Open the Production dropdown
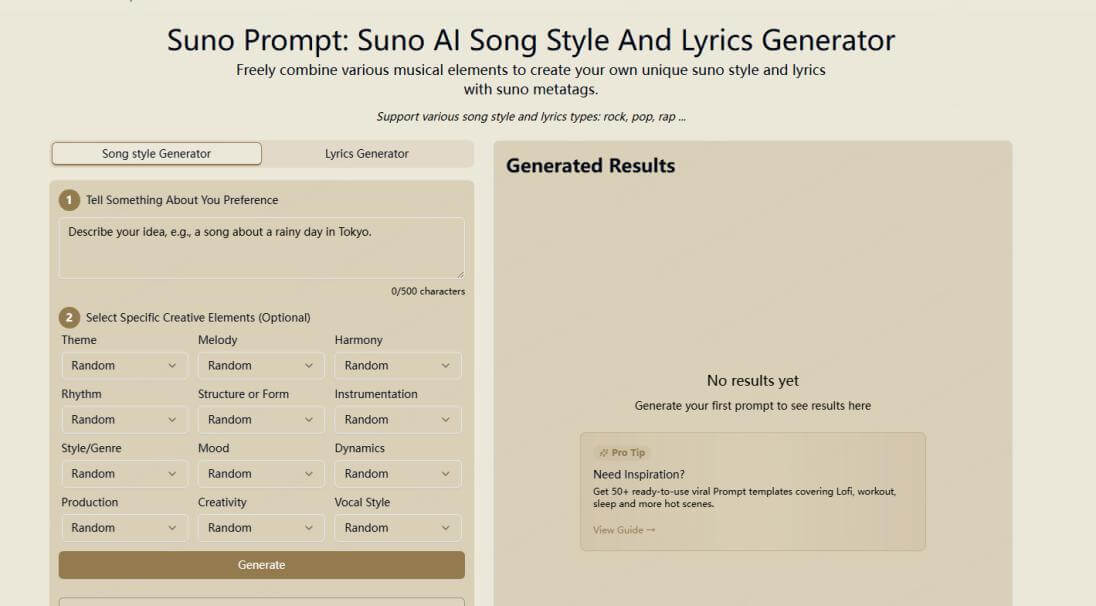 click(124, 527)
